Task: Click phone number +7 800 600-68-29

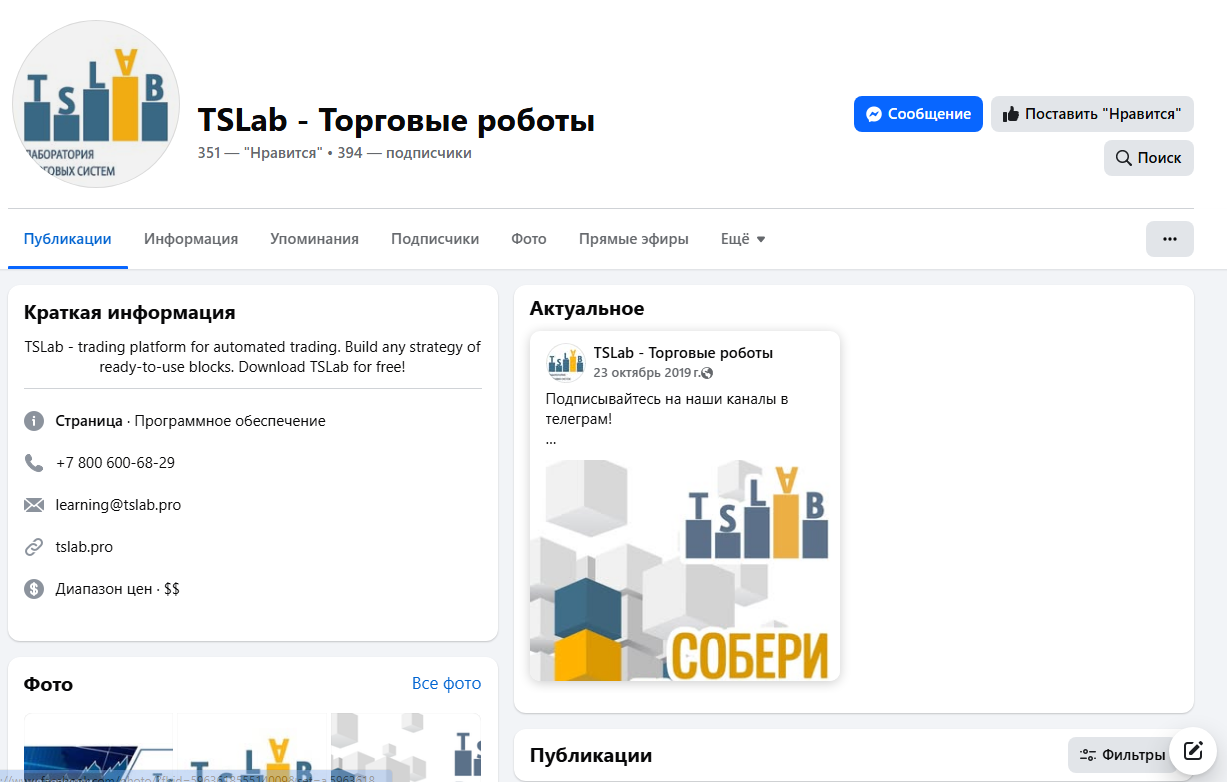Action: pyautogui.click(x=115, y=463)
